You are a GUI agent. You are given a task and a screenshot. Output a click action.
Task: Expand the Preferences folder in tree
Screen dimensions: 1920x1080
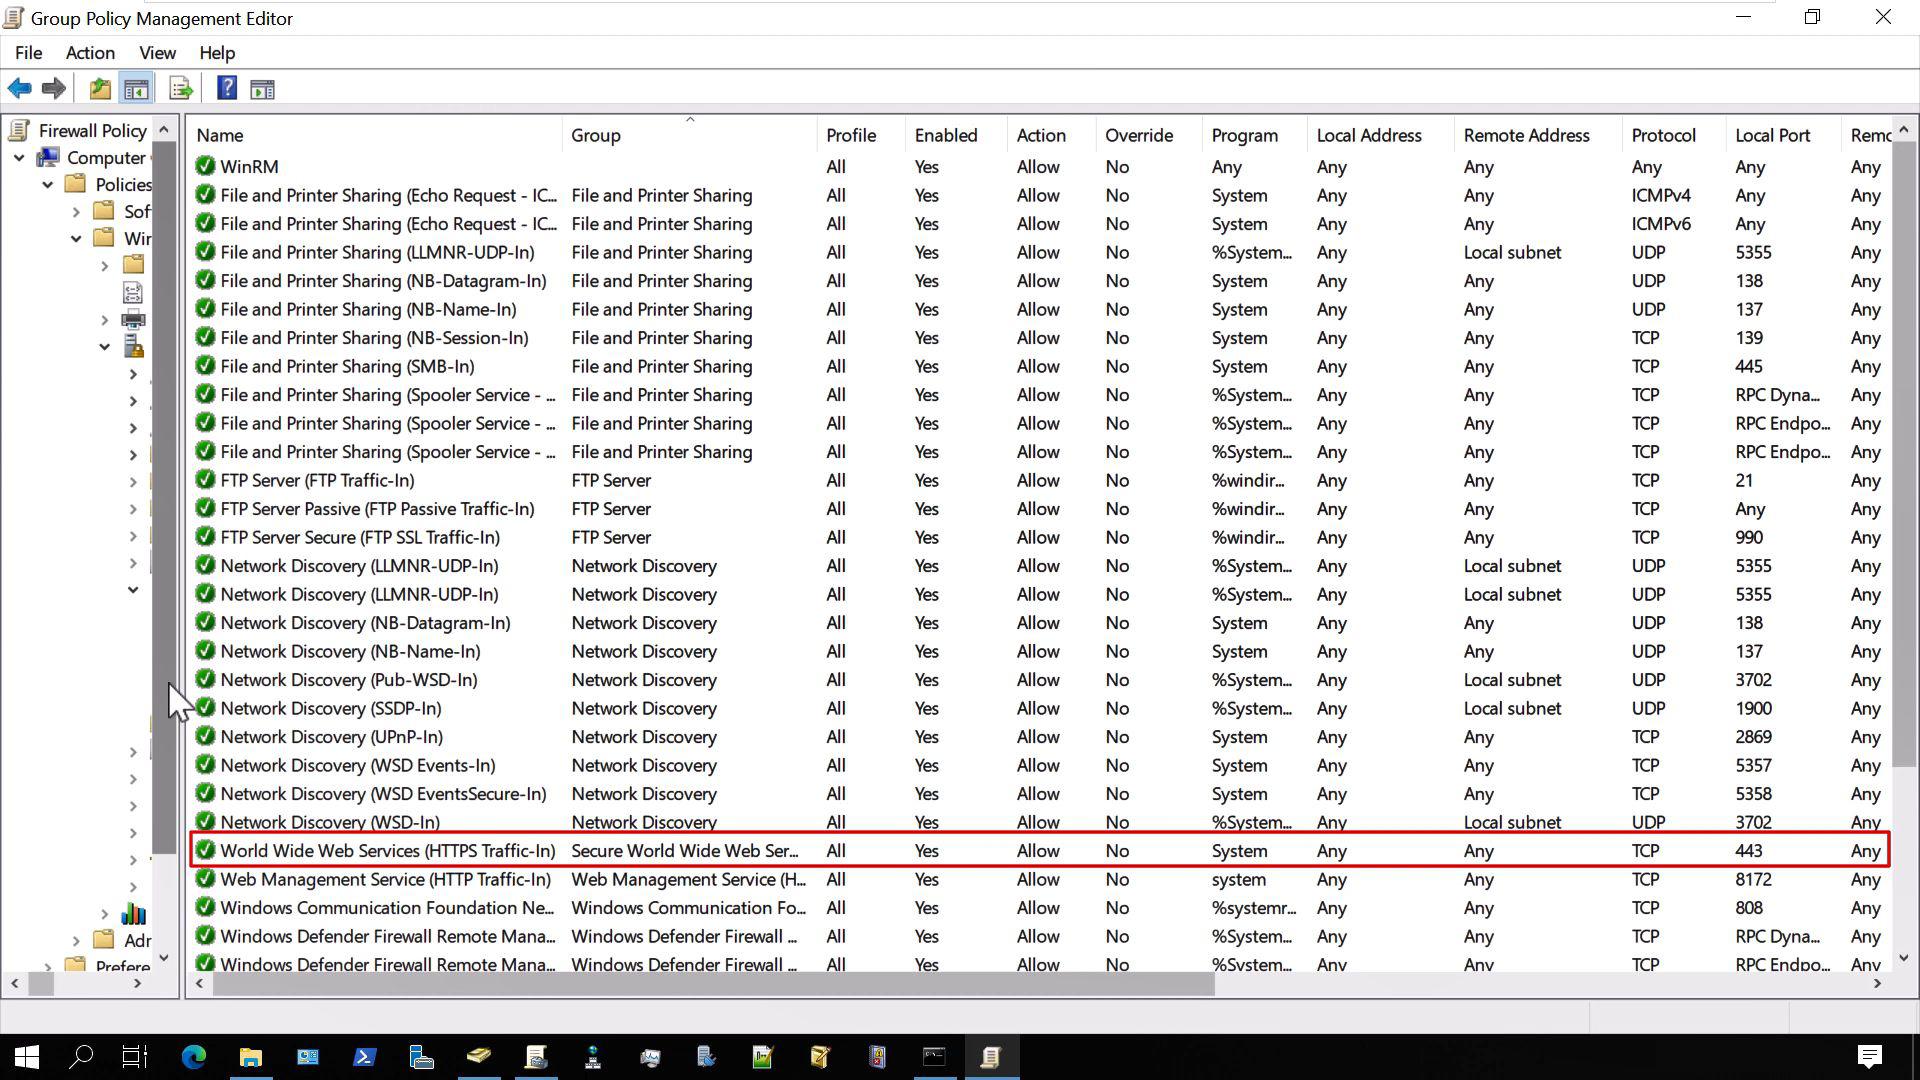tap(47, 966)
